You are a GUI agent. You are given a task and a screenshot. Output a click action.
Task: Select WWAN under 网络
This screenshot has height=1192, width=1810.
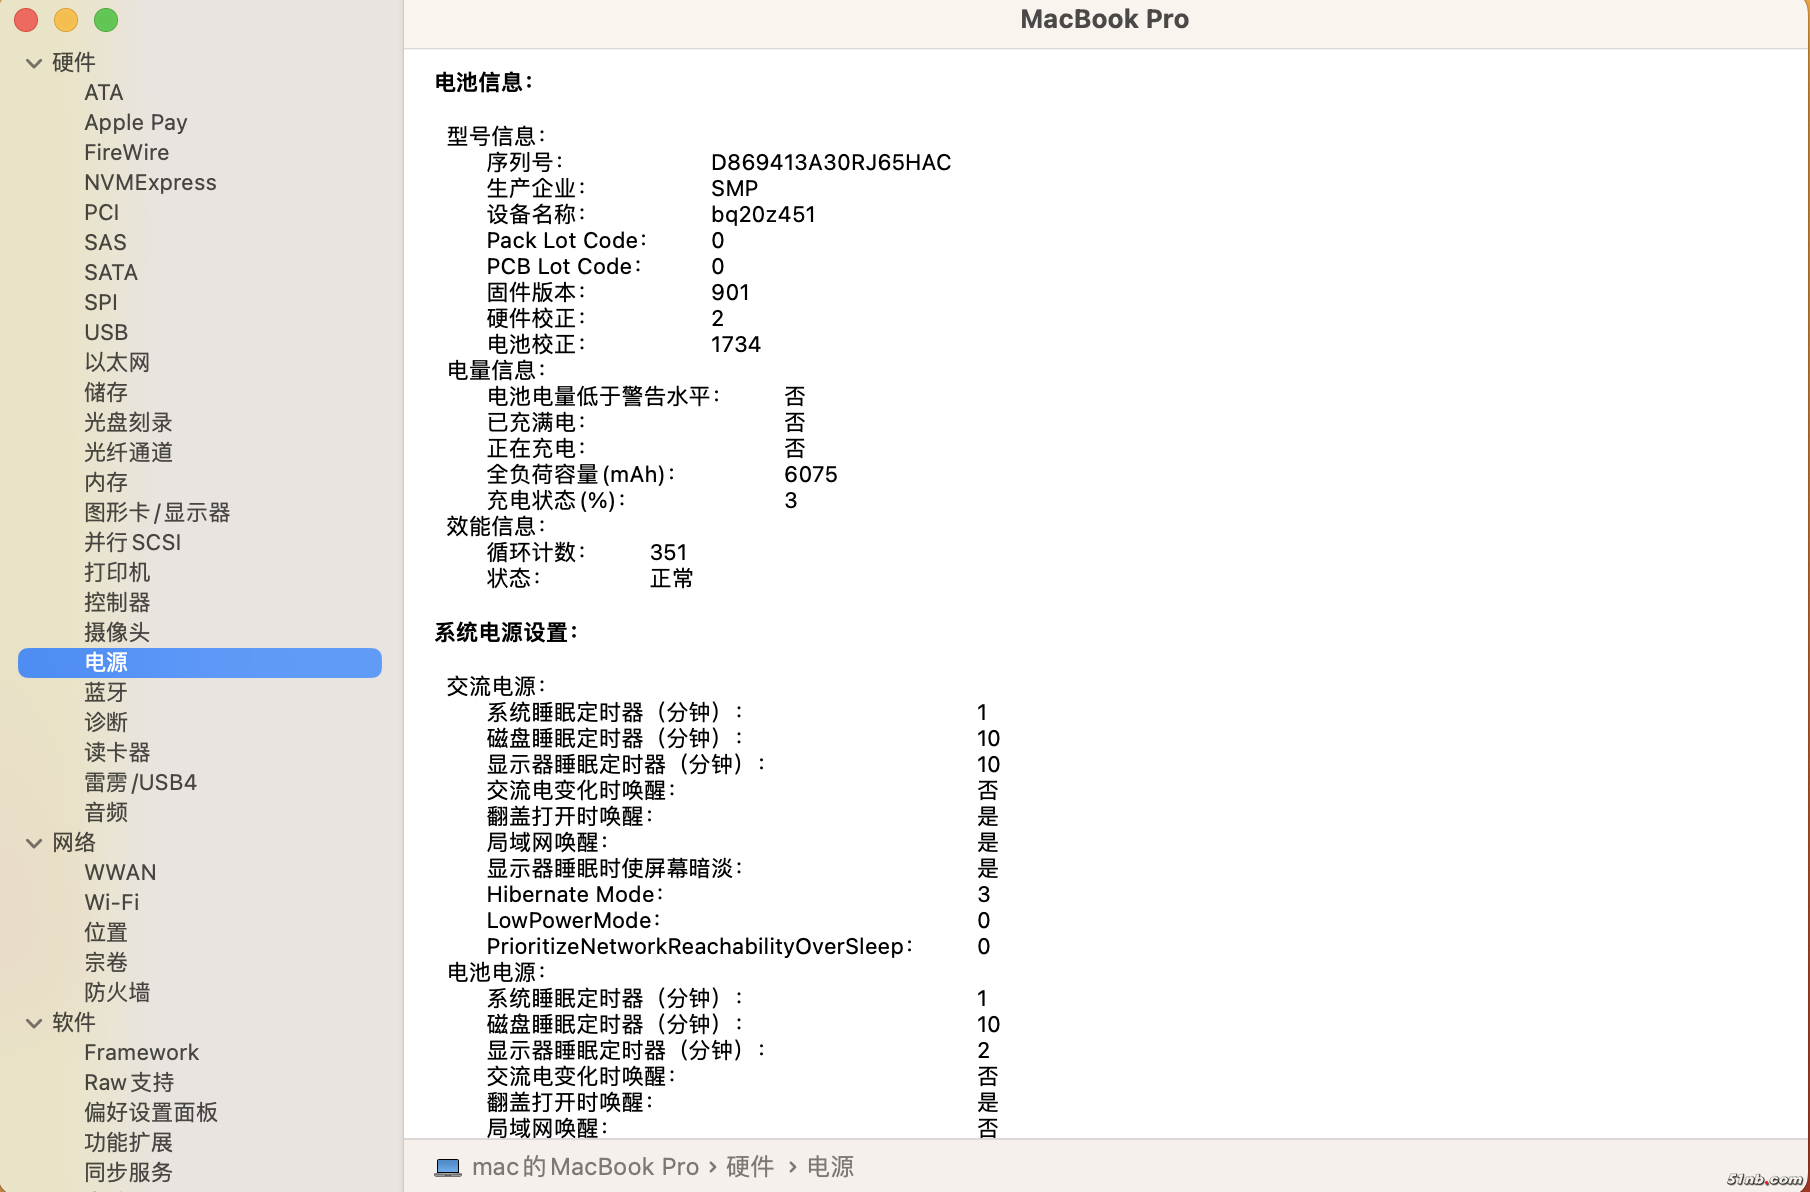(x=120, y=873)
